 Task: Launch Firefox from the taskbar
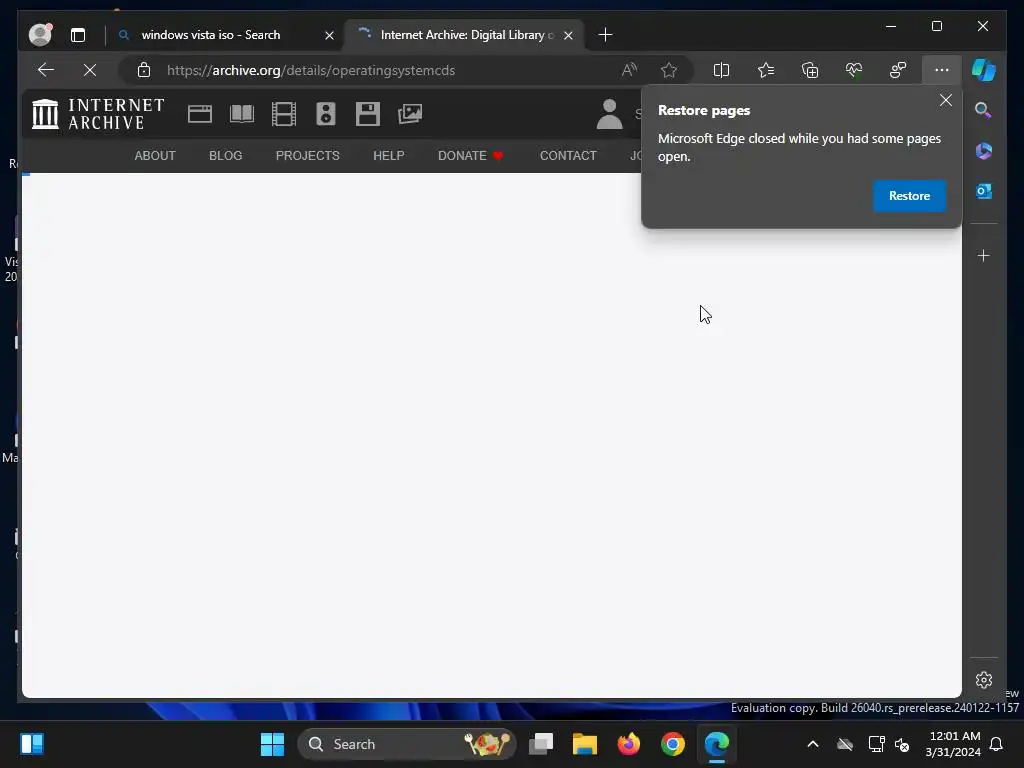(x=628, y=744)
